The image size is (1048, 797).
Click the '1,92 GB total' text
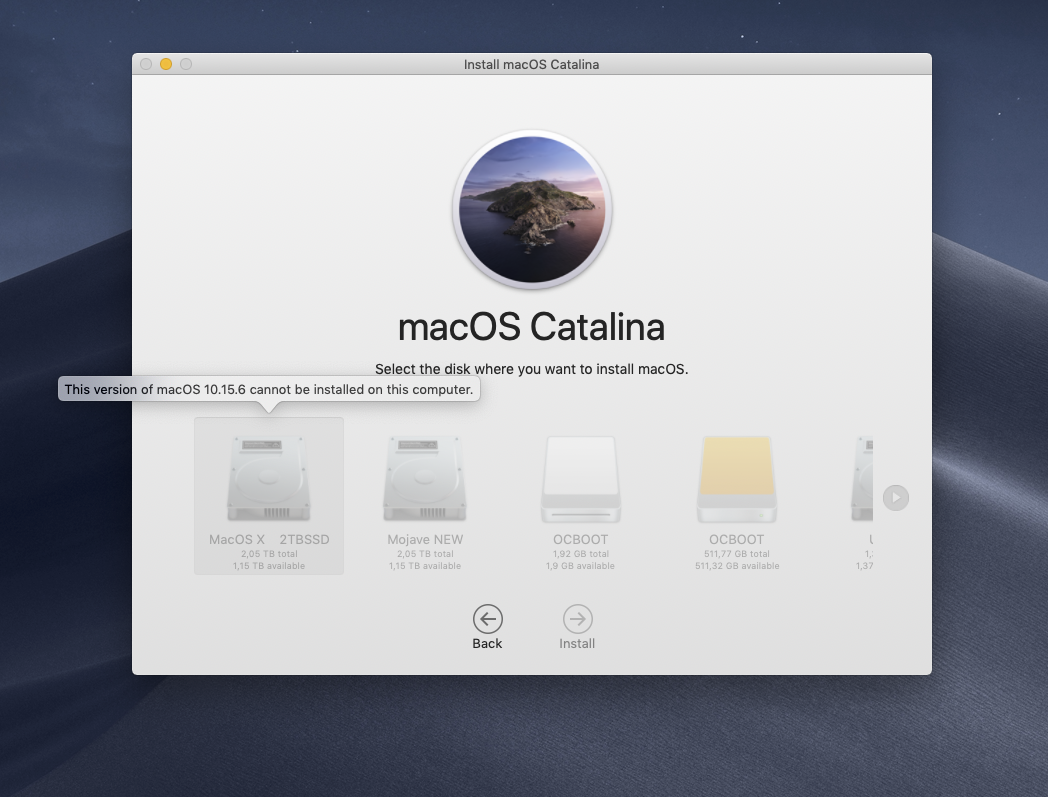pos(581,554)
